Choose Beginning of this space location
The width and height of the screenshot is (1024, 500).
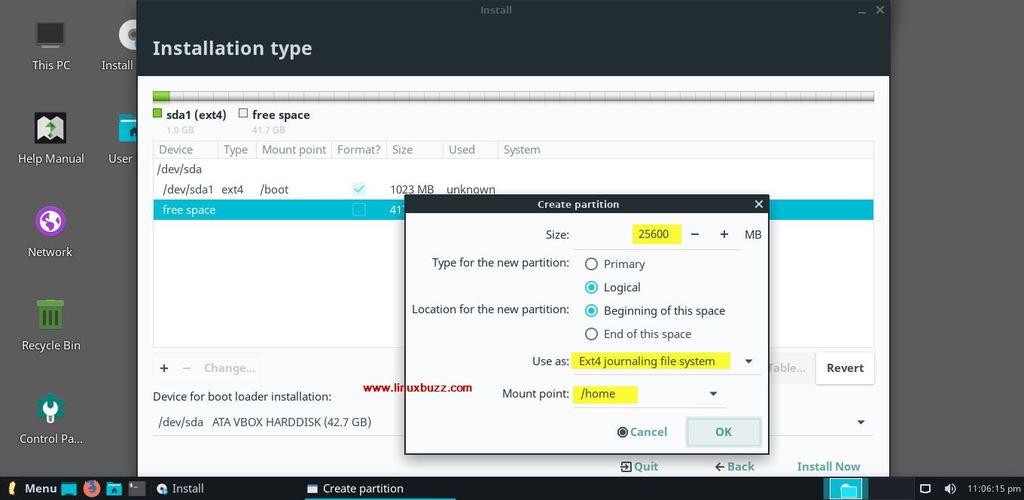click(591, 311)
